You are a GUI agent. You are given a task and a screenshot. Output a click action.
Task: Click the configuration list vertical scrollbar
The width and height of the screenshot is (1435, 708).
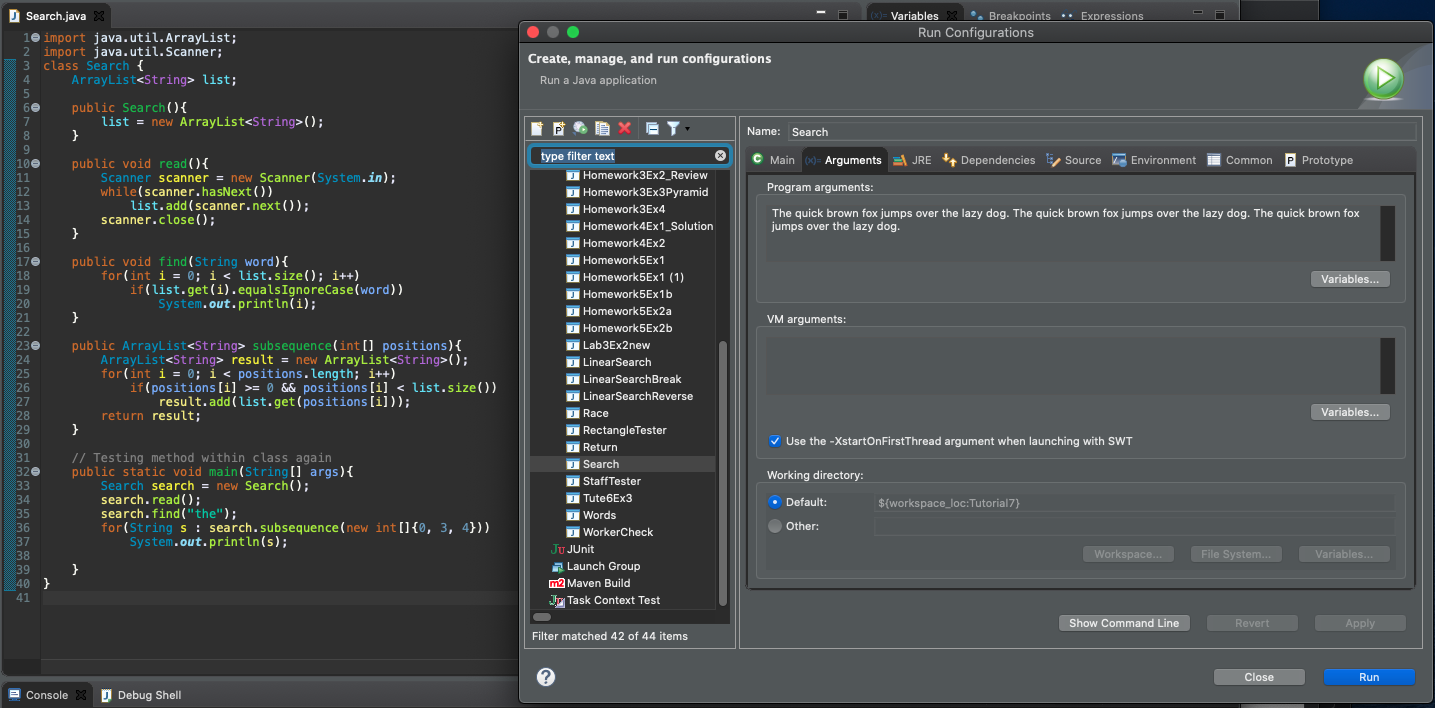click(x=723, y=470)
